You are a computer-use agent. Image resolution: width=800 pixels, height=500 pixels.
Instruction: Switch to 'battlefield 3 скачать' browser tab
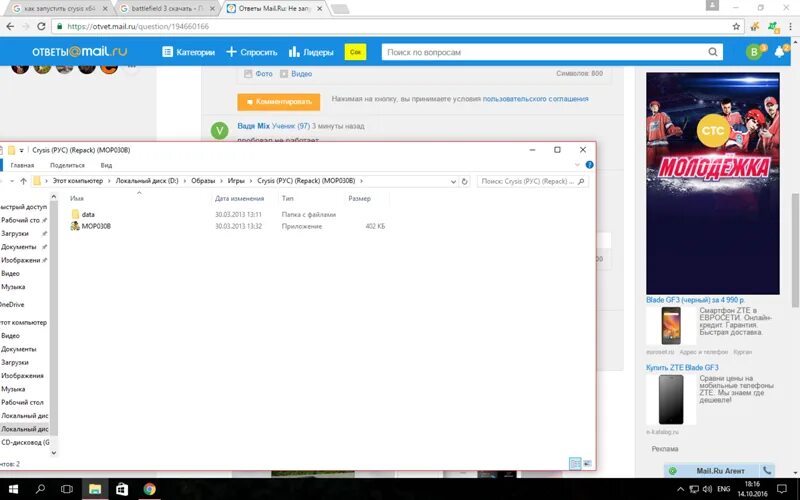167,9
